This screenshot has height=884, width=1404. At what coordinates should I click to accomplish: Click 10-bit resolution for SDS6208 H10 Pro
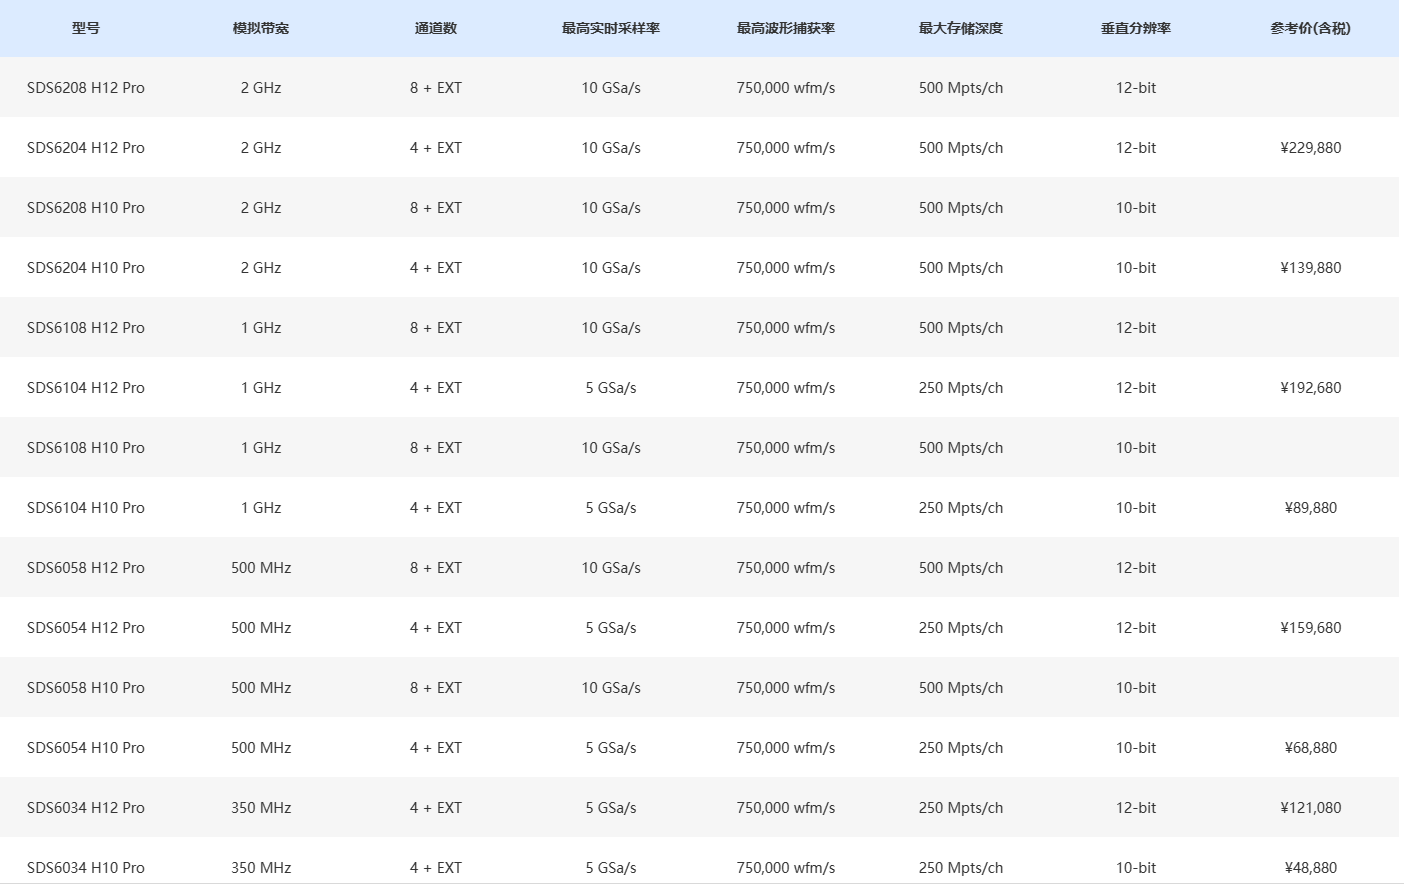pos(1136,208)
